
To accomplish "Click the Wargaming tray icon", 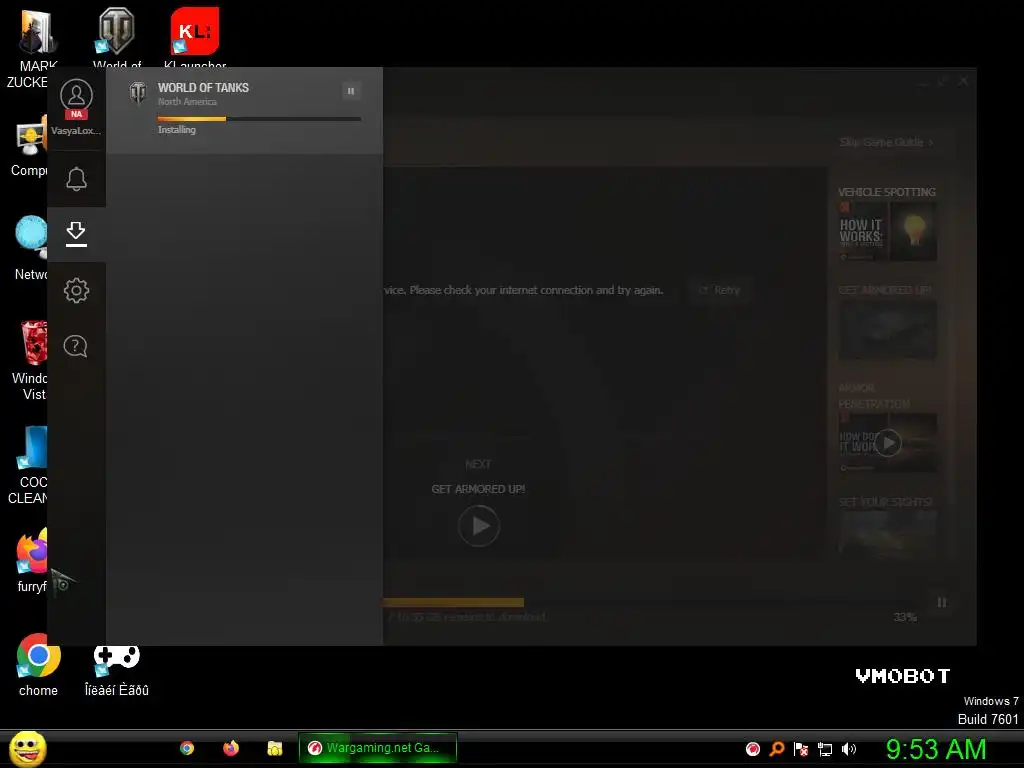I will [x=753, y=749].
